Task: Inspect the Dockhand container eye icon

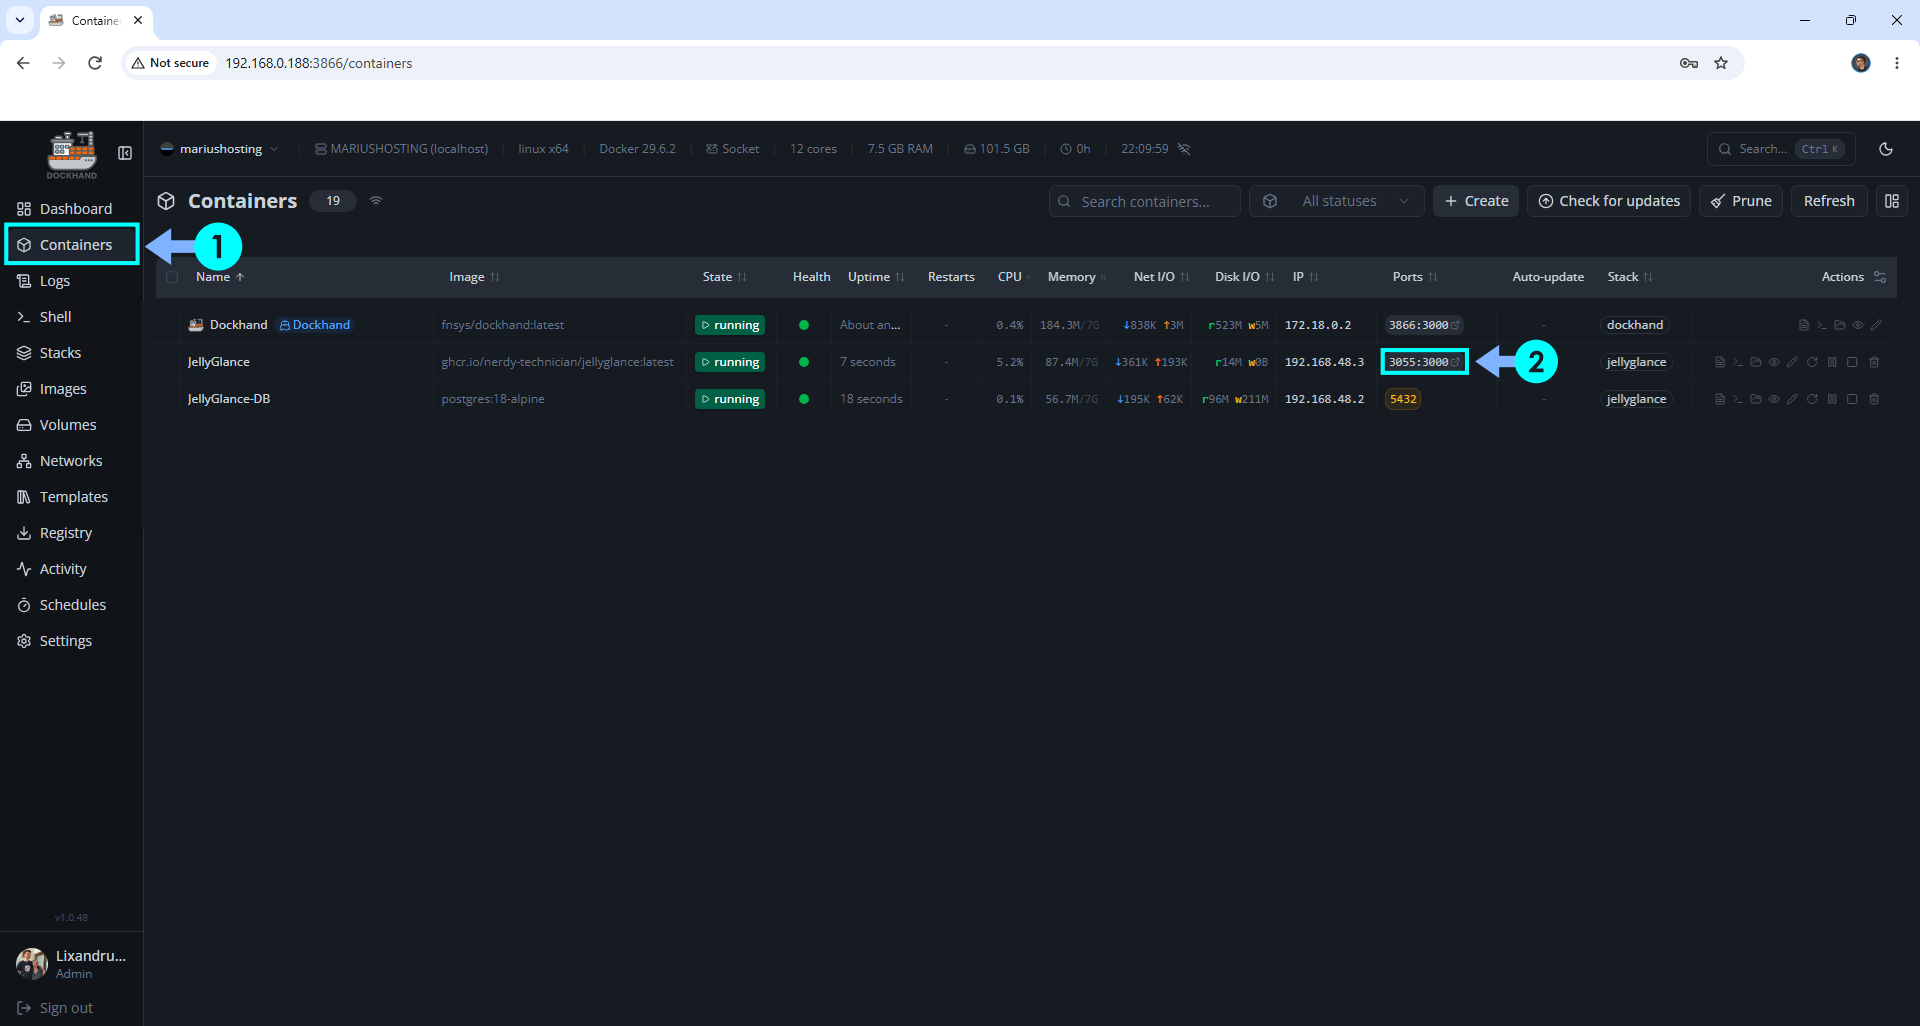Action: (x=1858, y=325)
